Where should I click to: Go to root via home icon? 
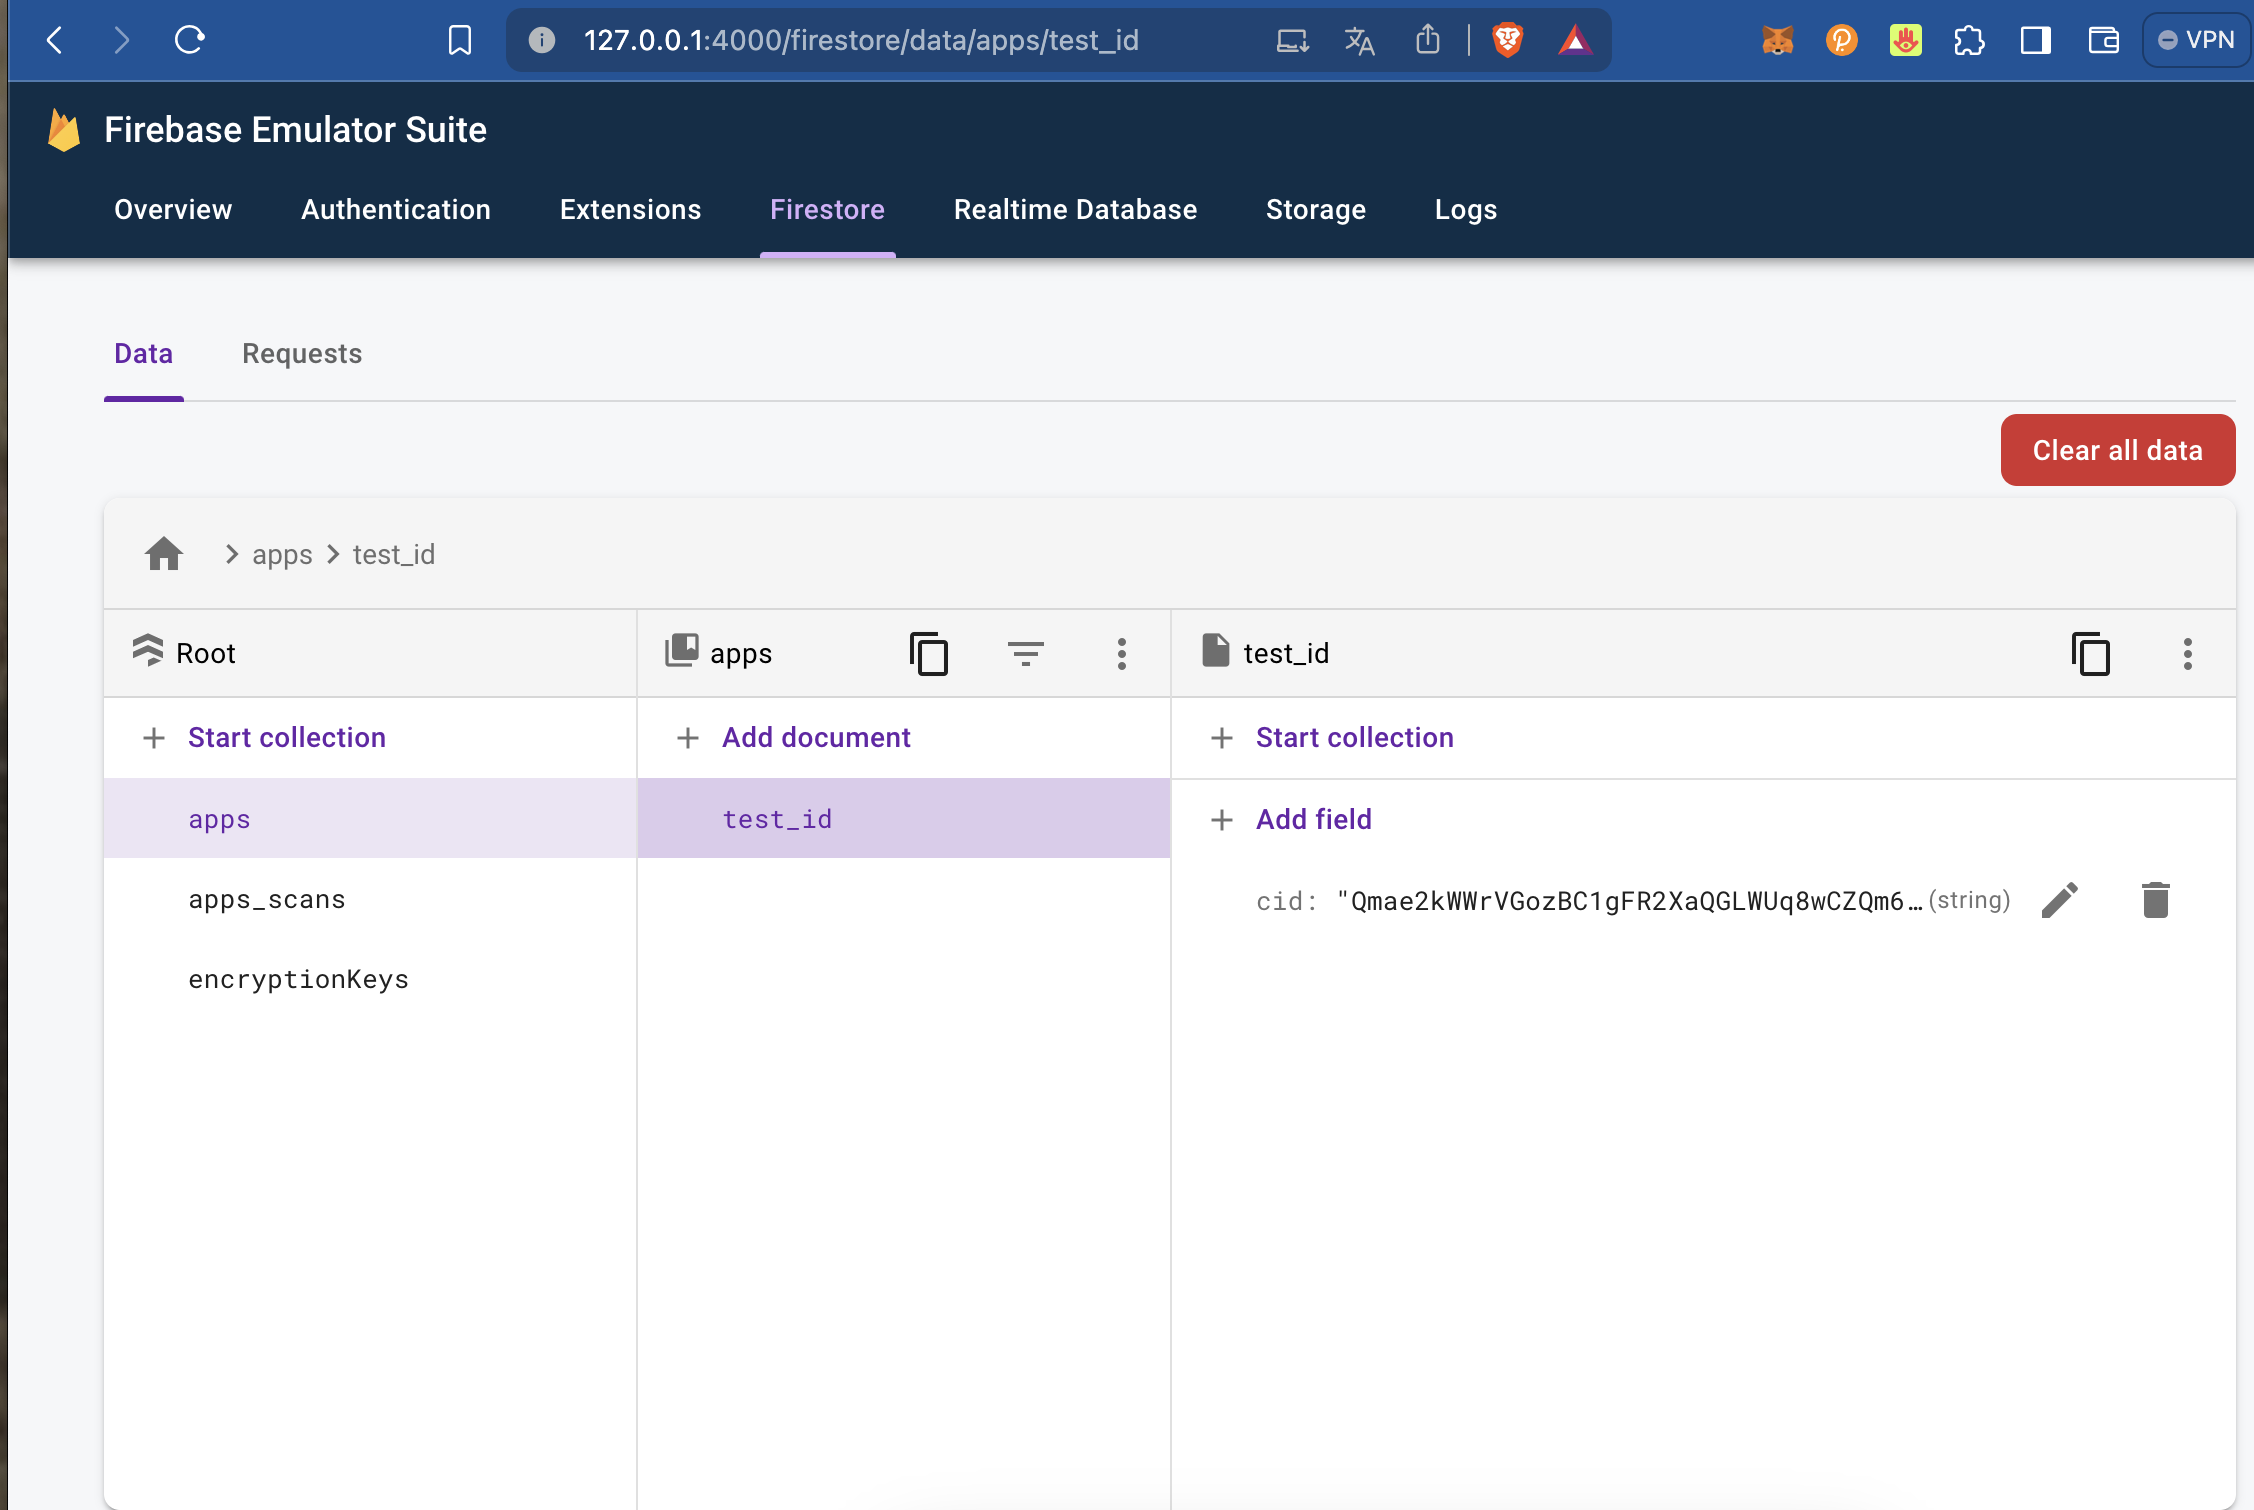pos(164,554)
